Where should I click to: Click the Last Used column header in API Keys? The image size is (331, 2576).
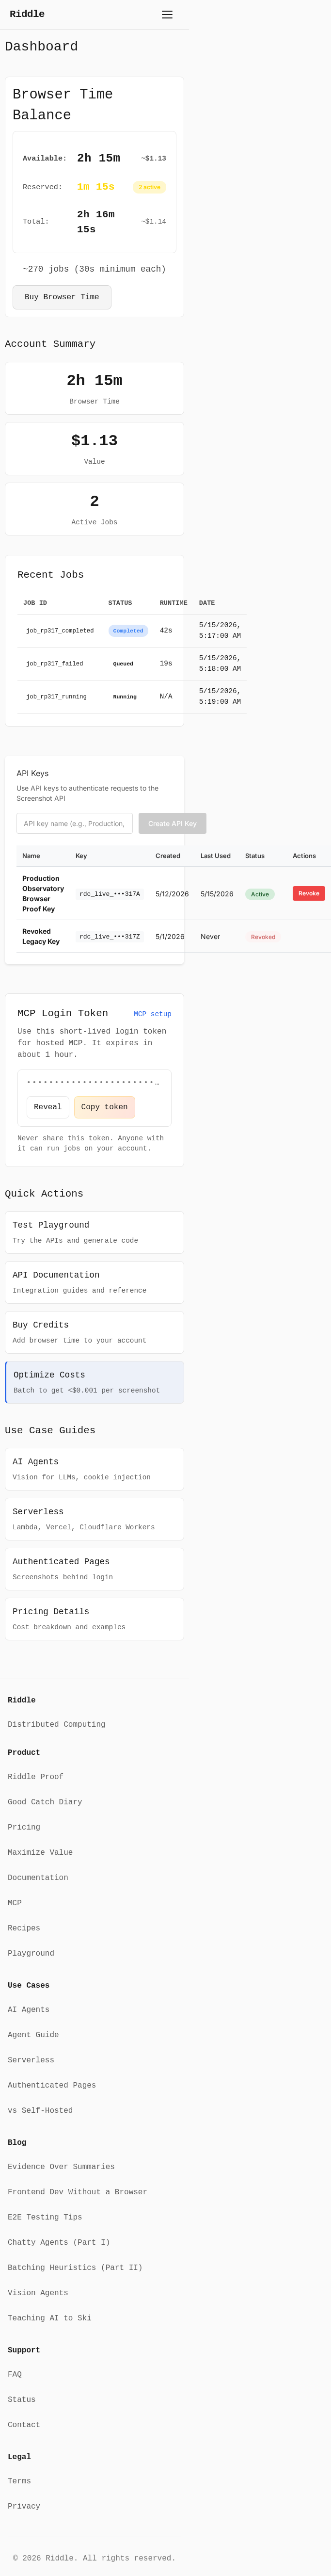(215, 856)
